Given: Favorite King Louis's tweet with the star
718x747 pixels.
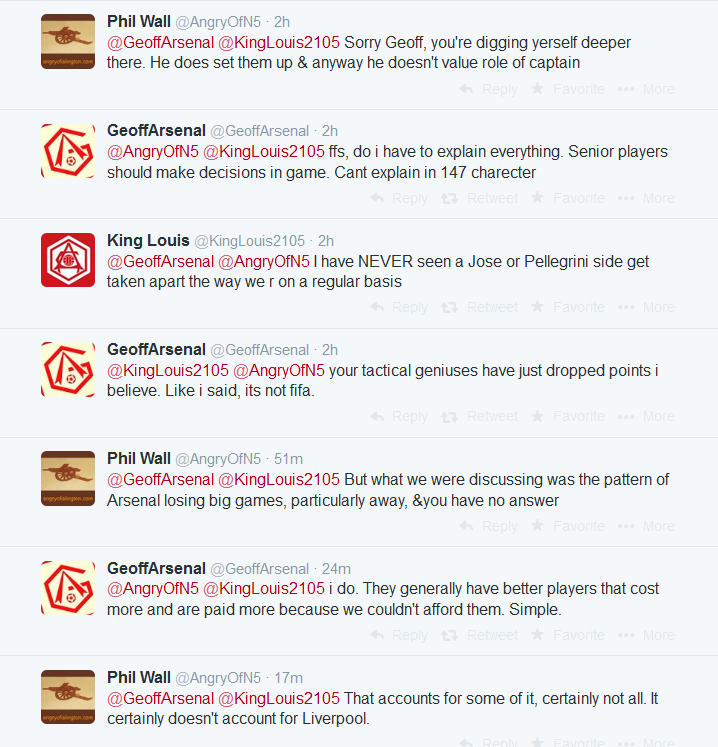Looking at the screenshot, I should 537,308.
